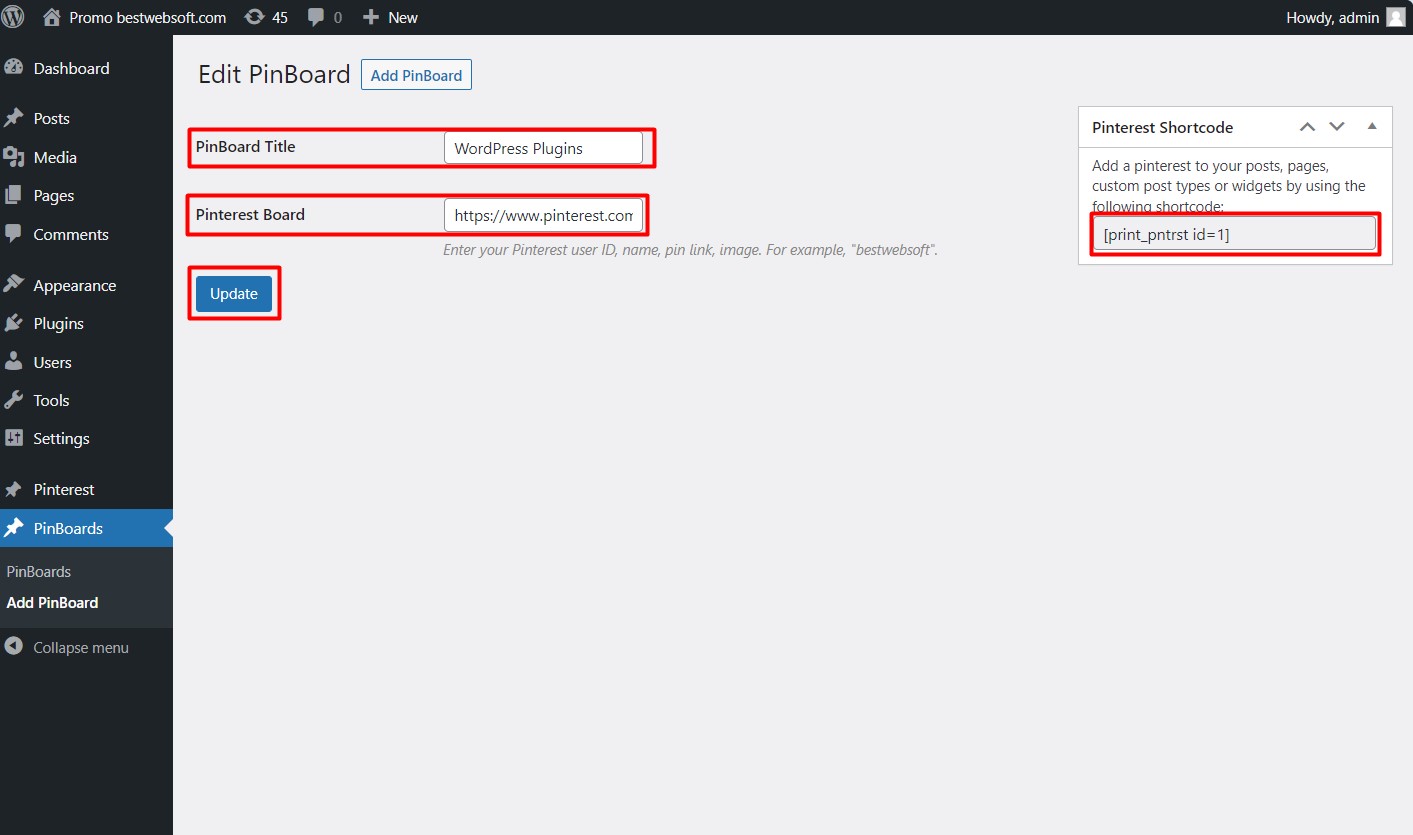Click the Add PinBoard button near heading

[x=416, y=75]
